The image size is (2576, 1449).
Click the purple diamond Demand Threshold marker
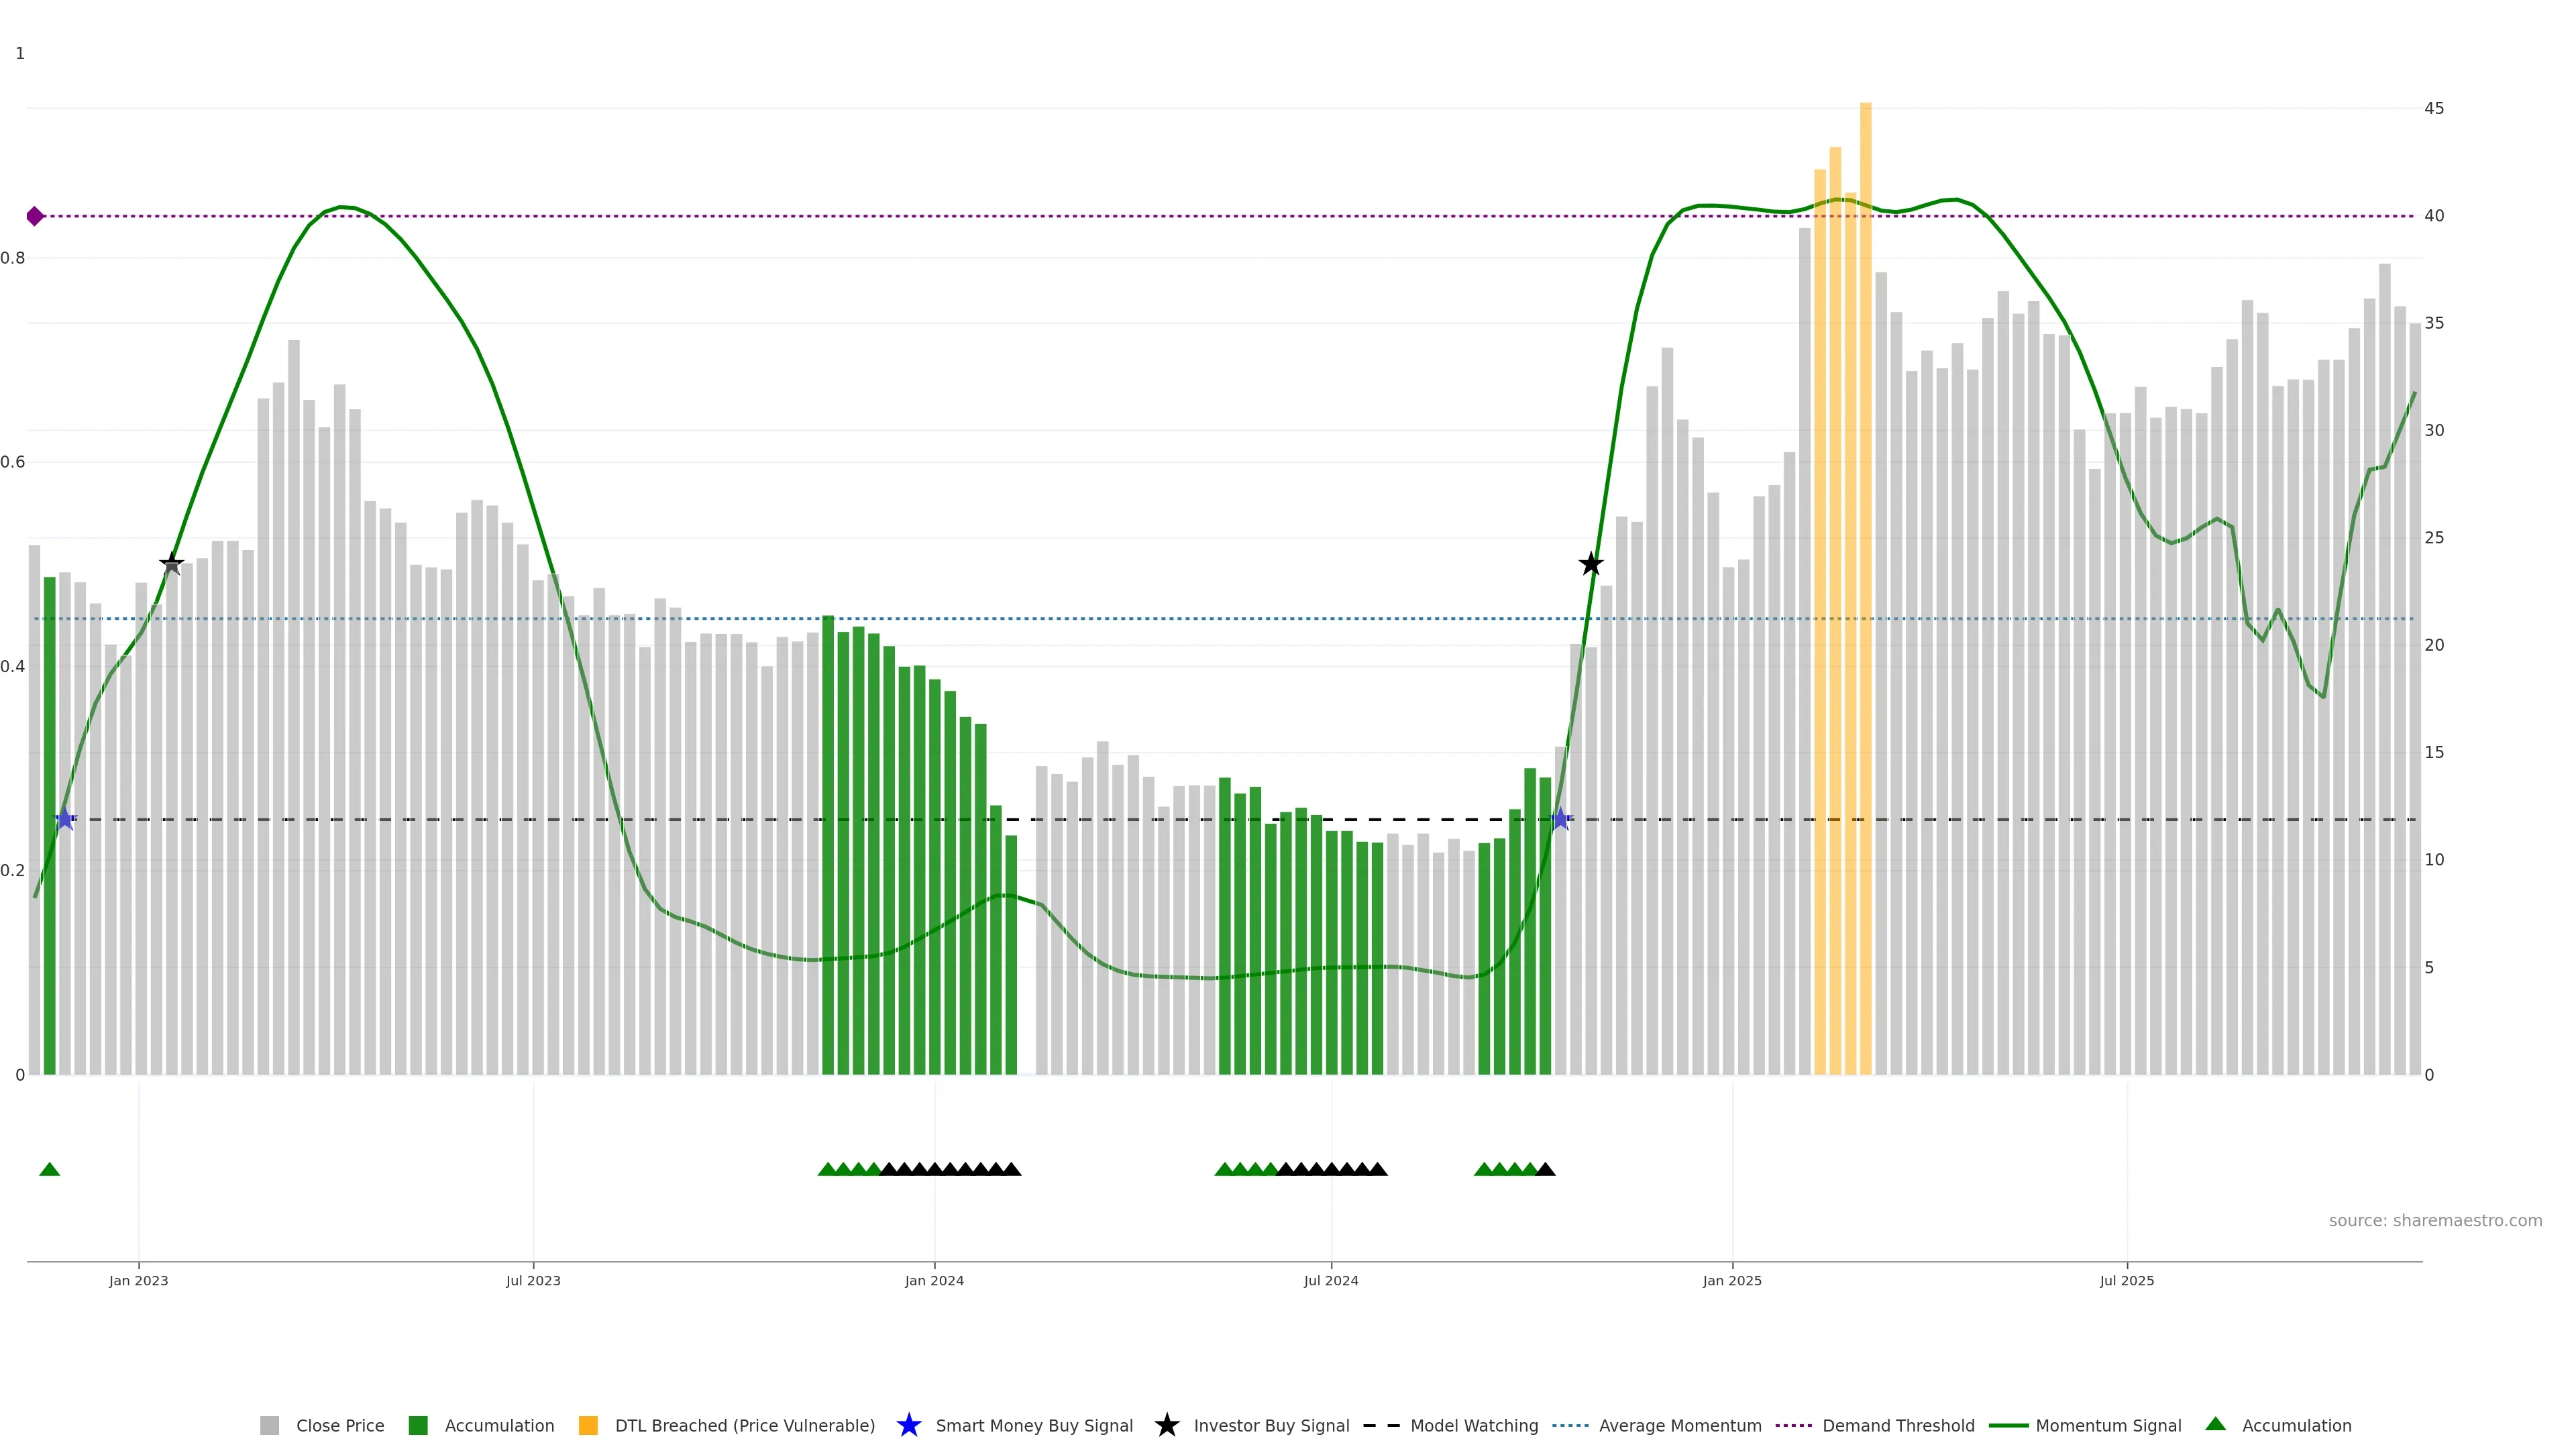[35, 216]
